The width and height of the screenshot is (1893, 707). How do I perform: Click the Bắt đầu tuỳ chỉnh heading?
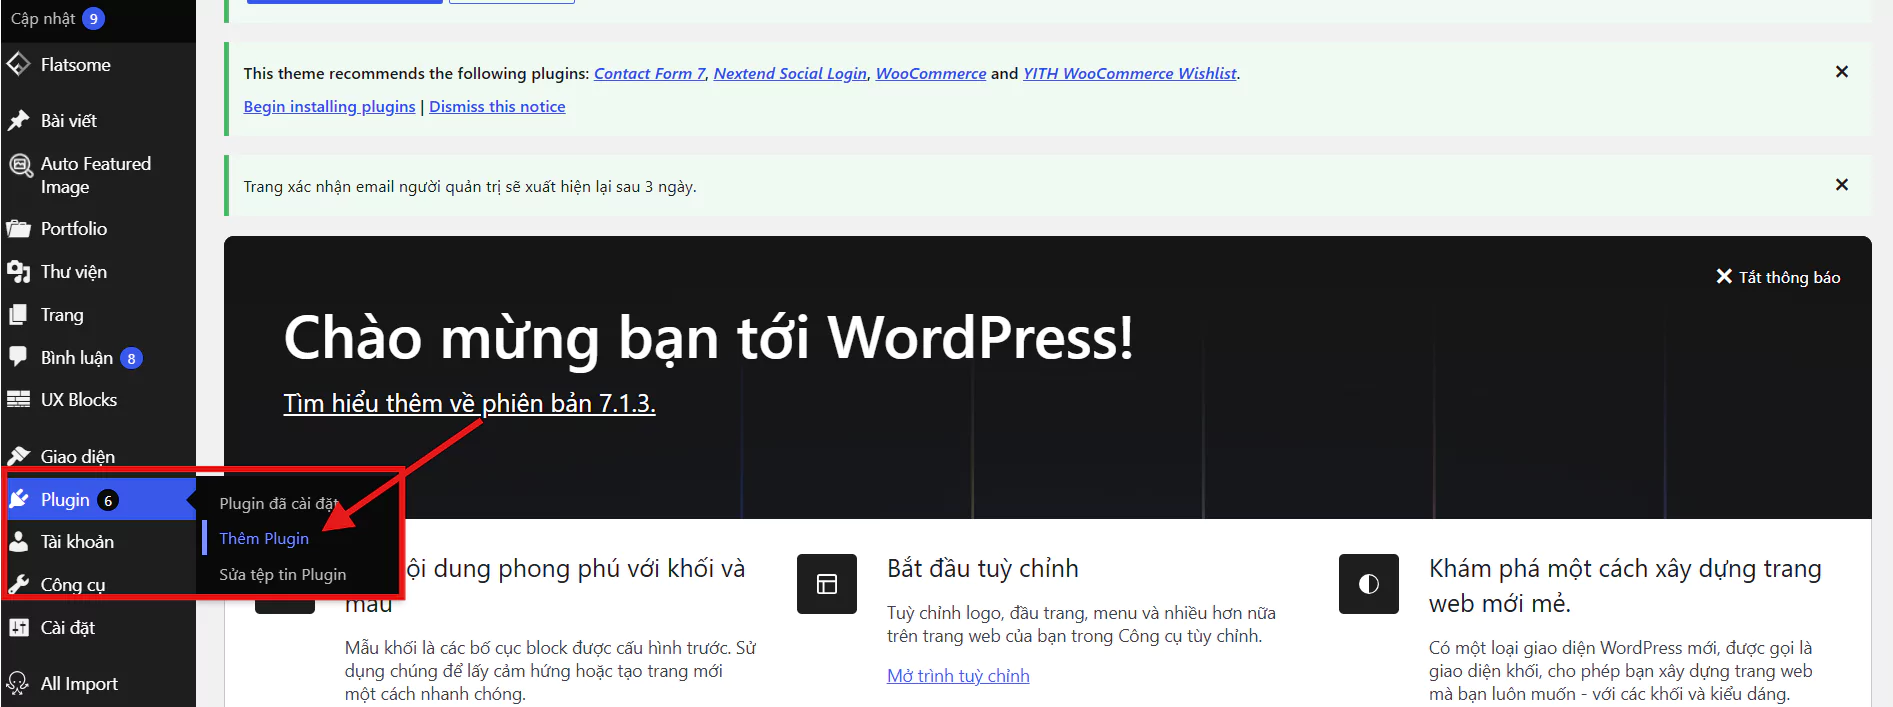(x=983, y=568)
